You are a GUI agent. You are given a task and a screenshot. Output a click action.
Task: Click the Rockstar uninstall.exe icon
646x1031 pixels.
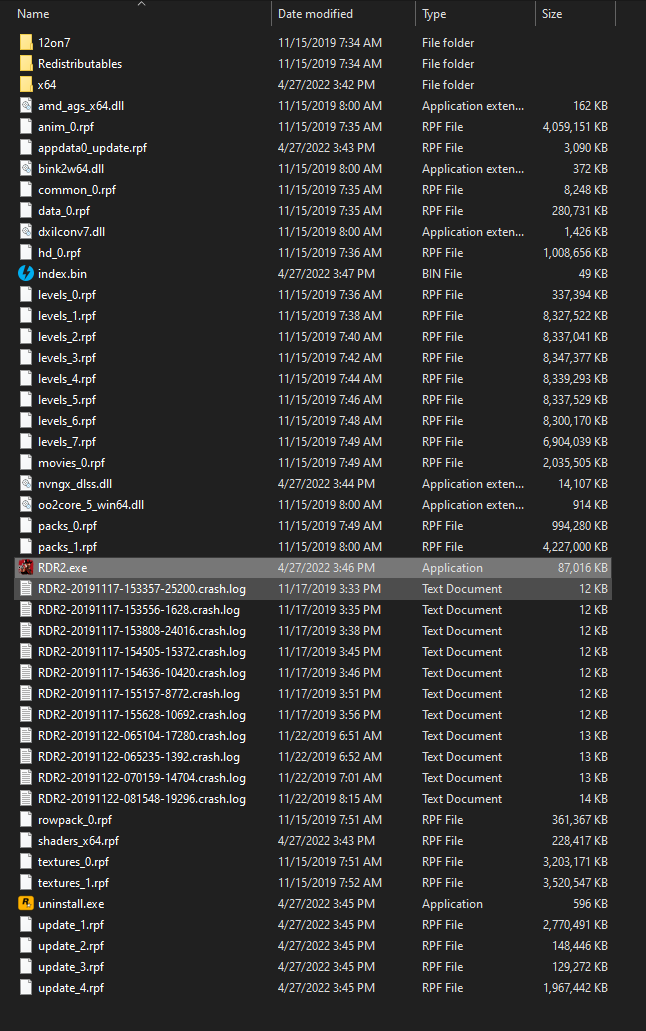26,903
